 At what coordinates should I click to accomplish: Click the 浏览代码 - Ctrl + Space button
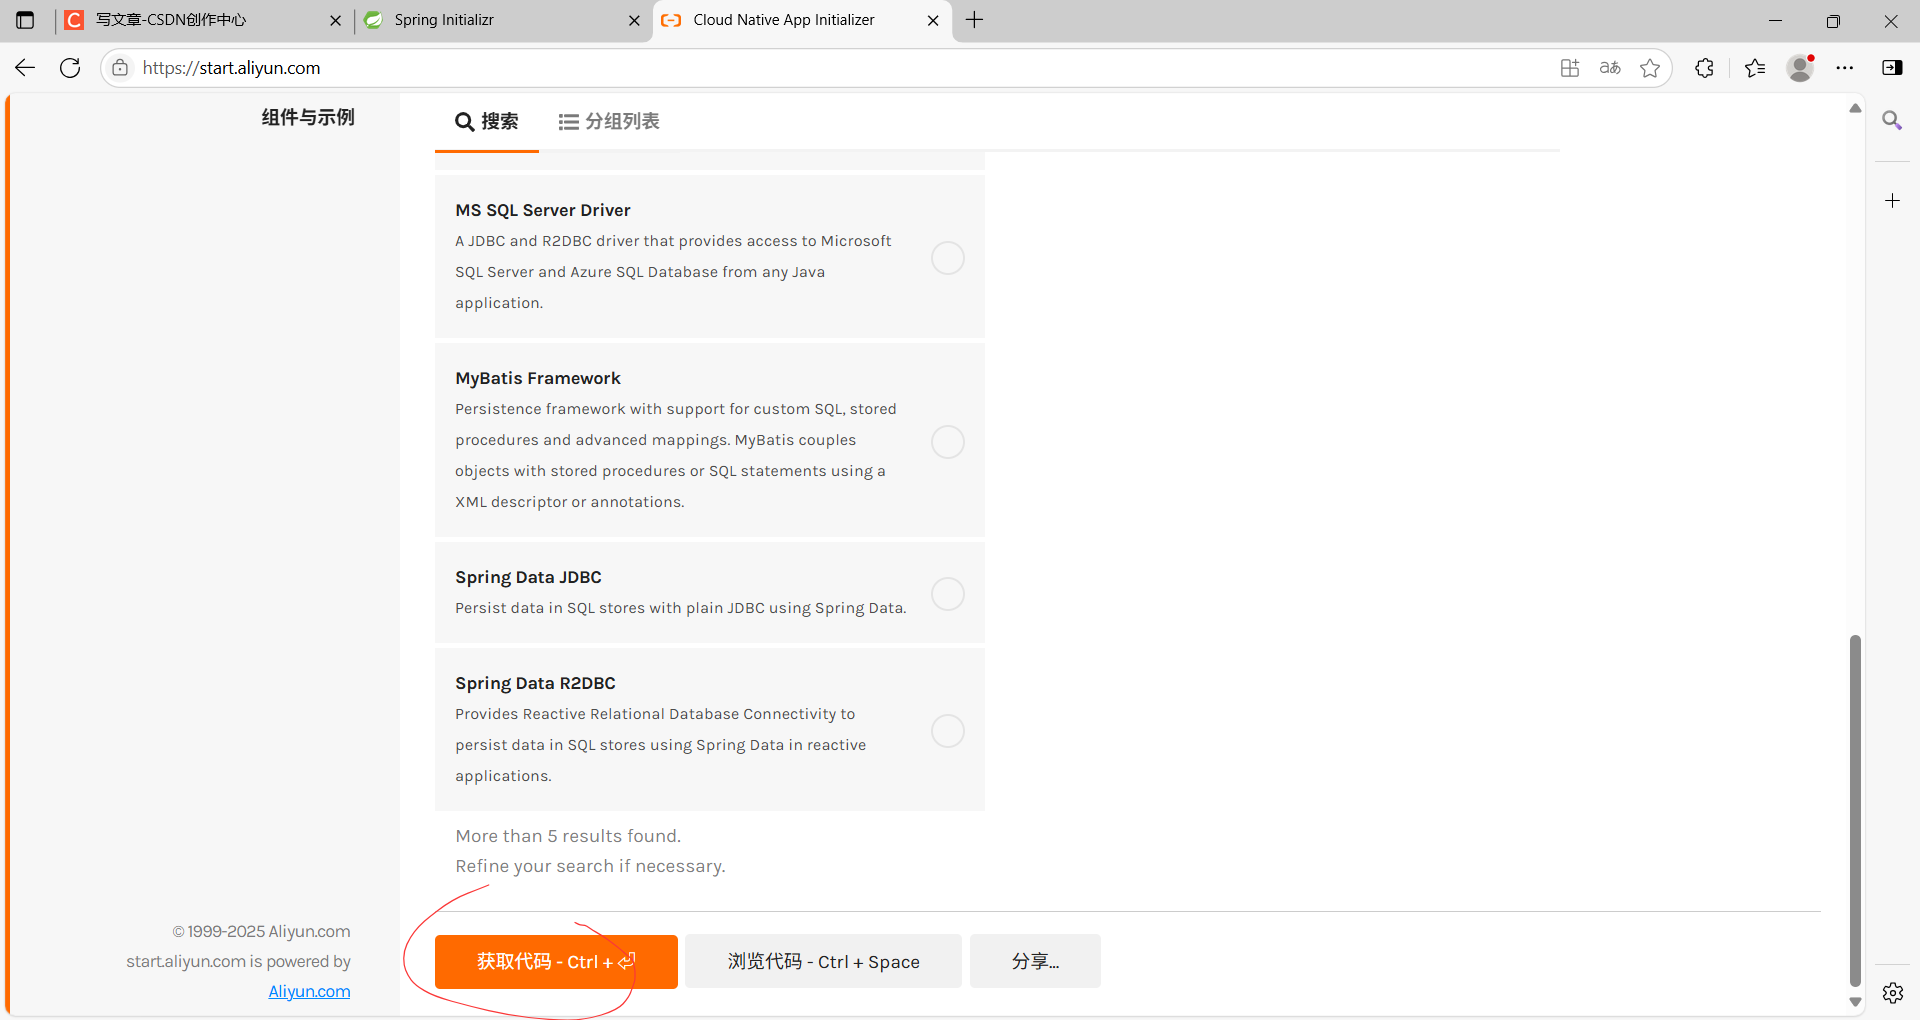point(823,962)
